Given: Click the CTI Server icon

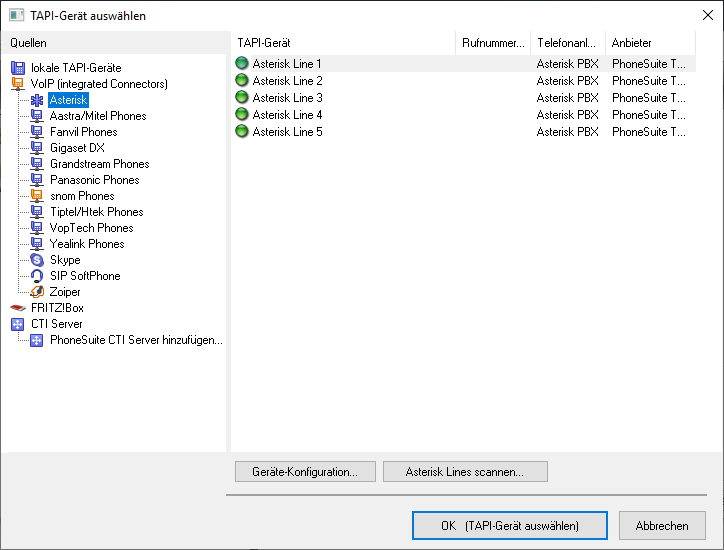Looking at the screenshot, I should 17,324.
